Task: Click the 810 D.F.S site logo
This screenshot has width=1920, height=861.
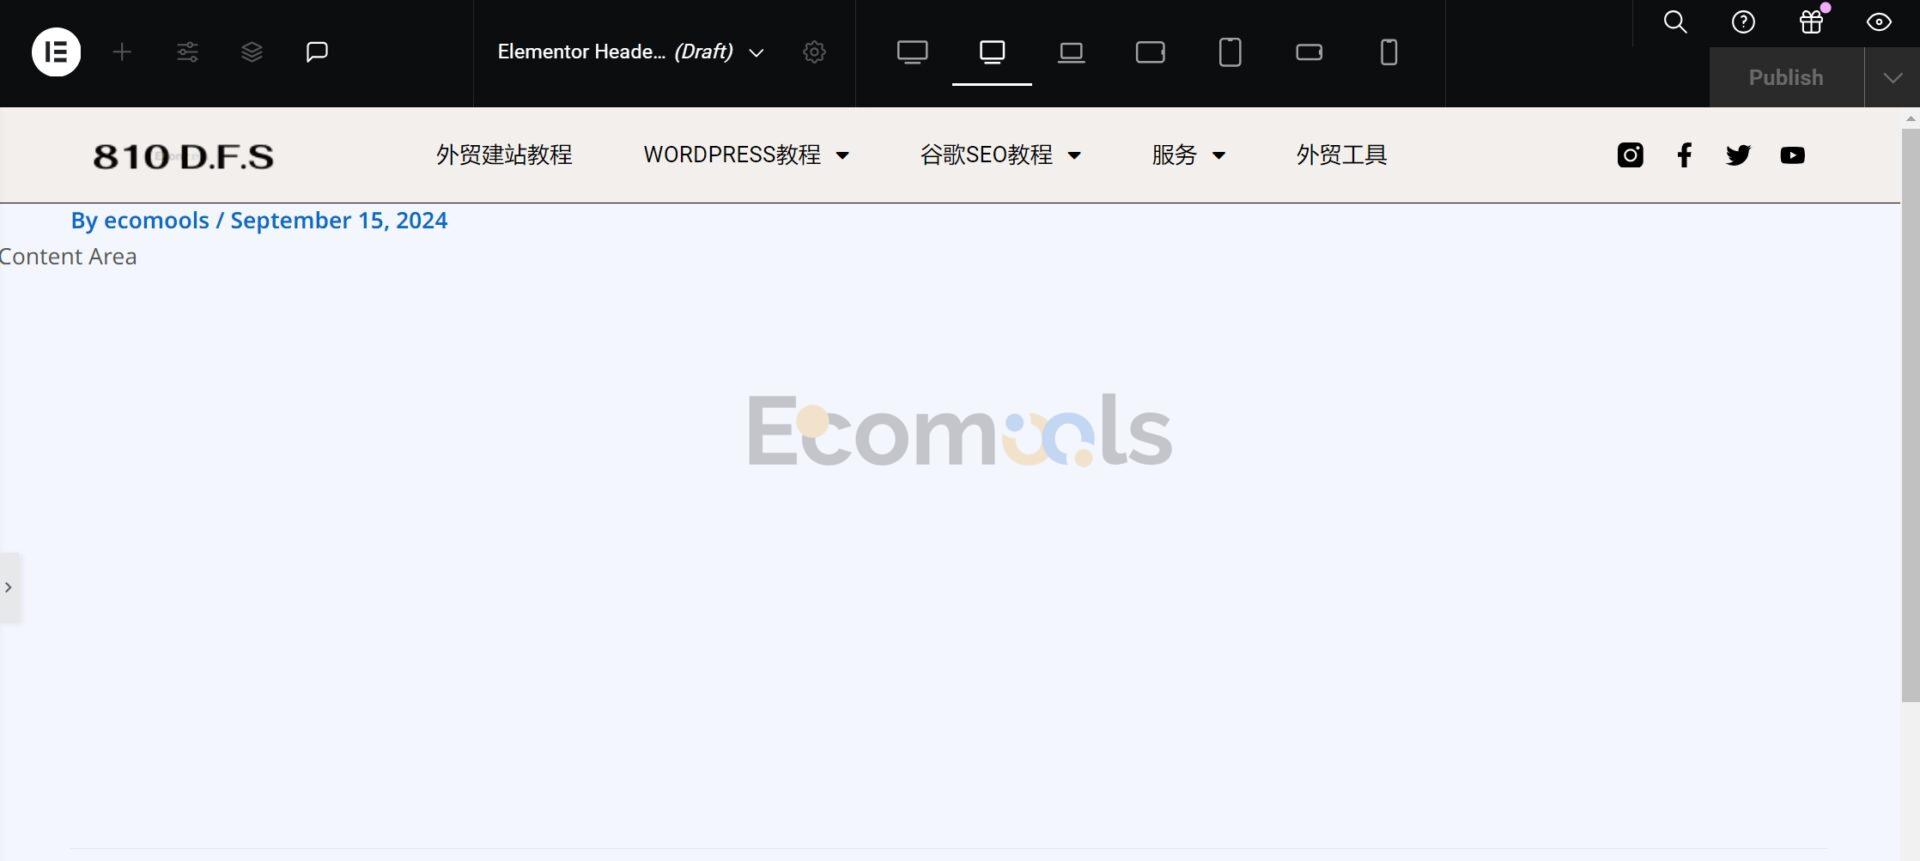Action: (x=183, y=156)
